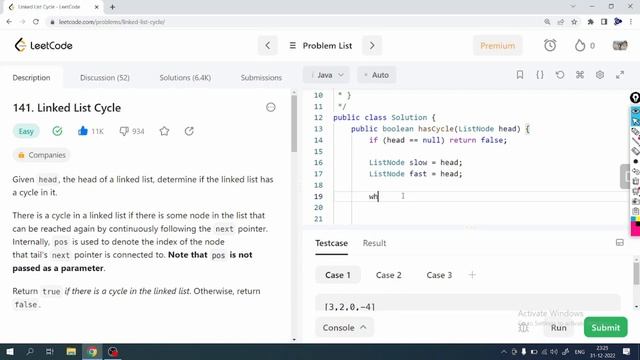Click the debug bug icon
This screenshot has height=360, width=640.
coord(524,328)
